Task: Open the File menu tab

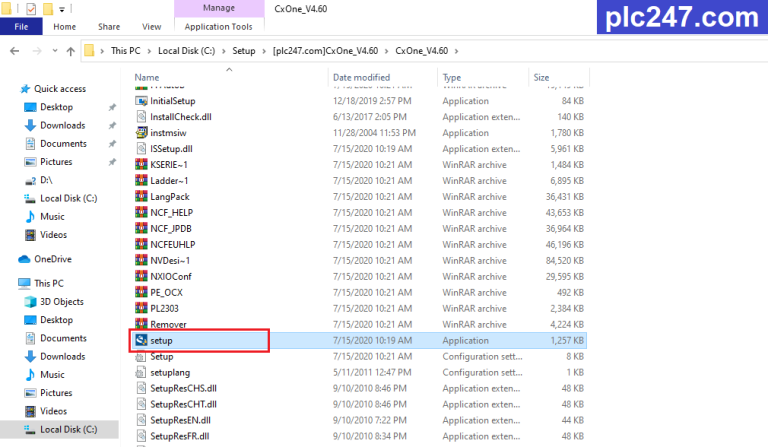Action: 21,26
